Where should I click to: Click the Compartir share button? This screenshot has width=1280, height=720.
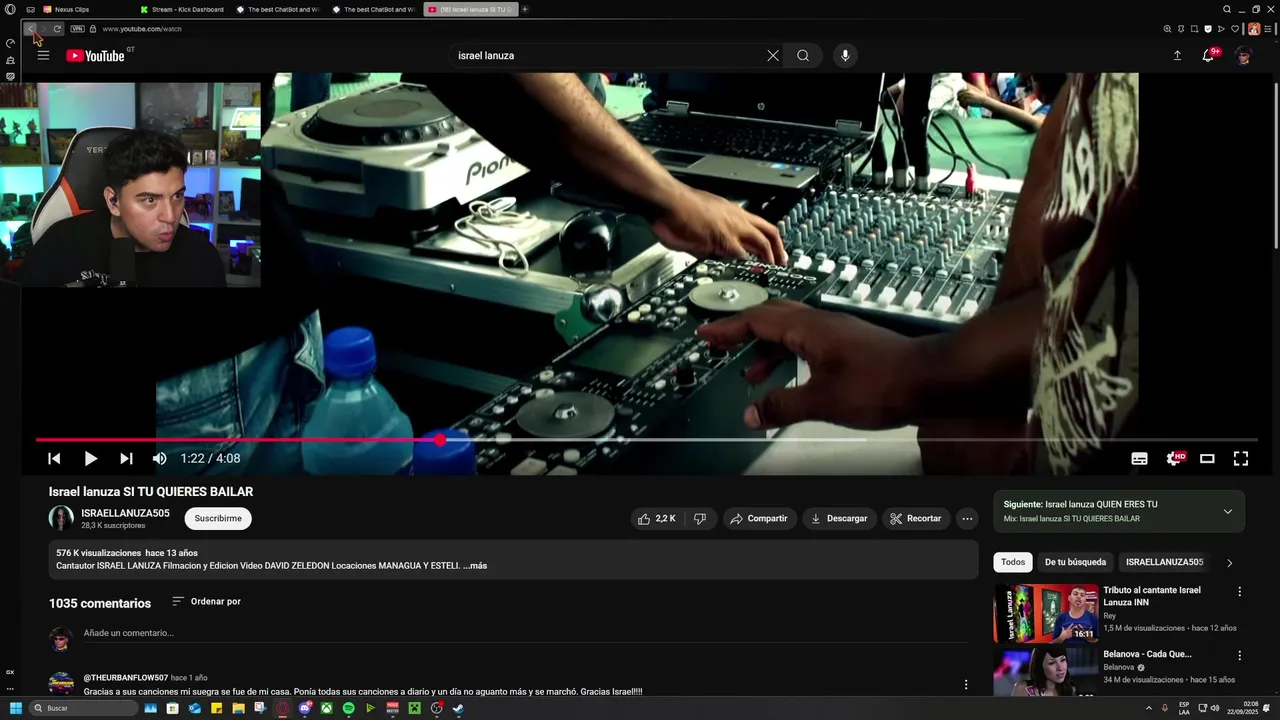(759, 518)
